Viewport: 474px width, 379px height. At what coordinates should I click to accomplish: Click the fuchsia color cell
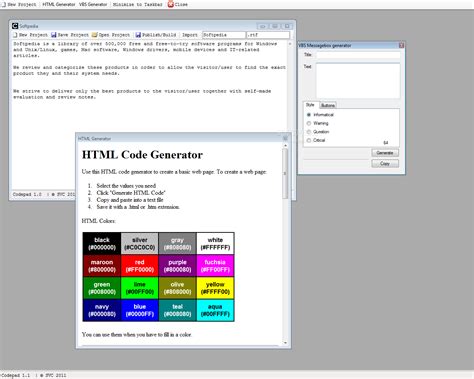coord(215,266)
